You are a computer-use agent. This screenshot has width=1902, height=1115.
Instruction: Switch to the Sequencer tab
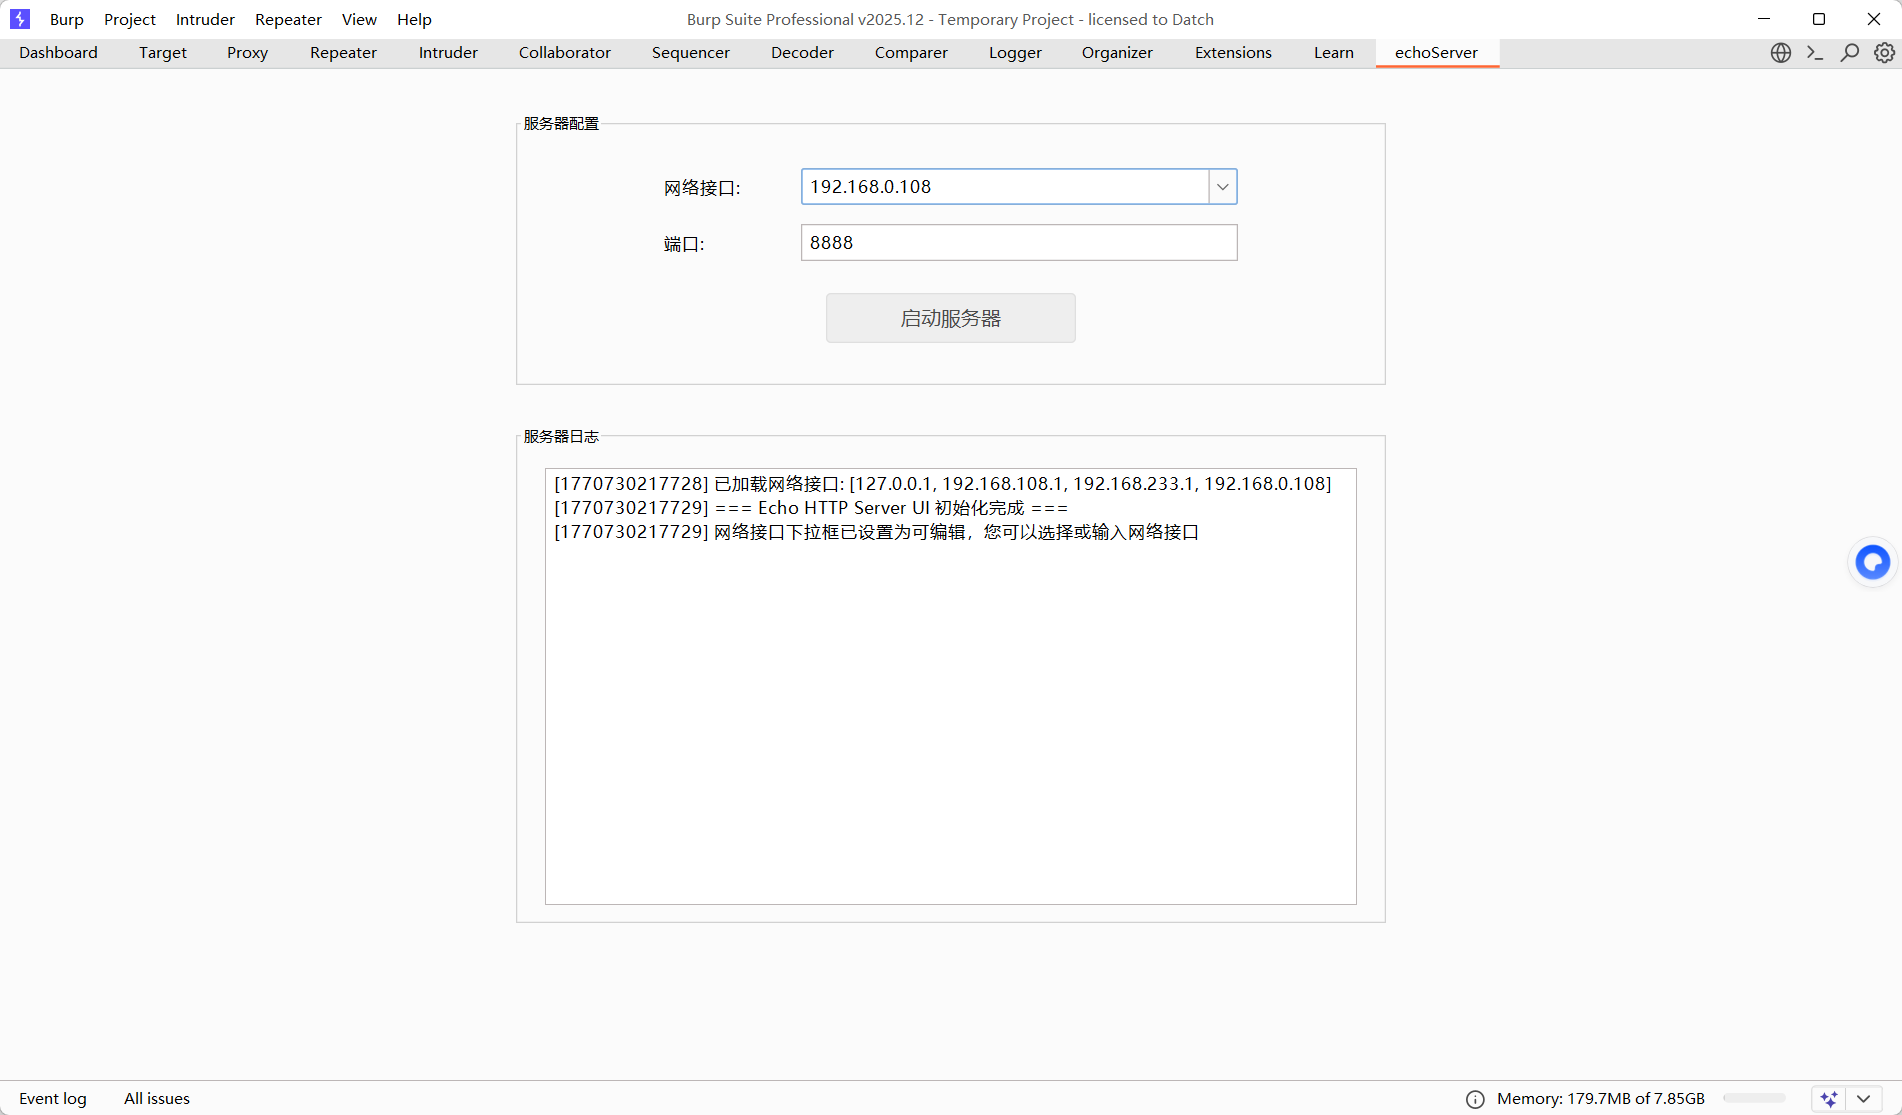click(x=691, y=53)
